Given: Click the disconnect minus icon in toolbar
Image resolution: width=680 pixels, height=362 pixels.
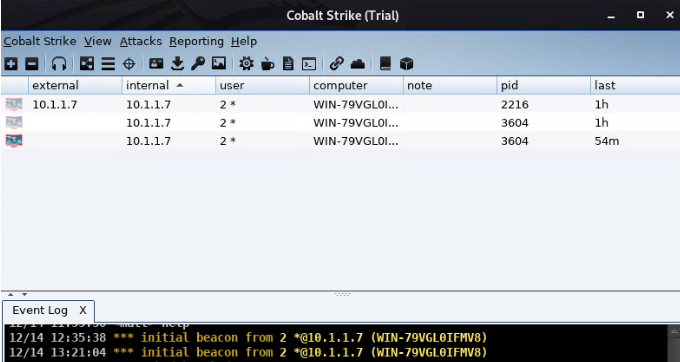Looking at the screenshot, I should [32, 64].
